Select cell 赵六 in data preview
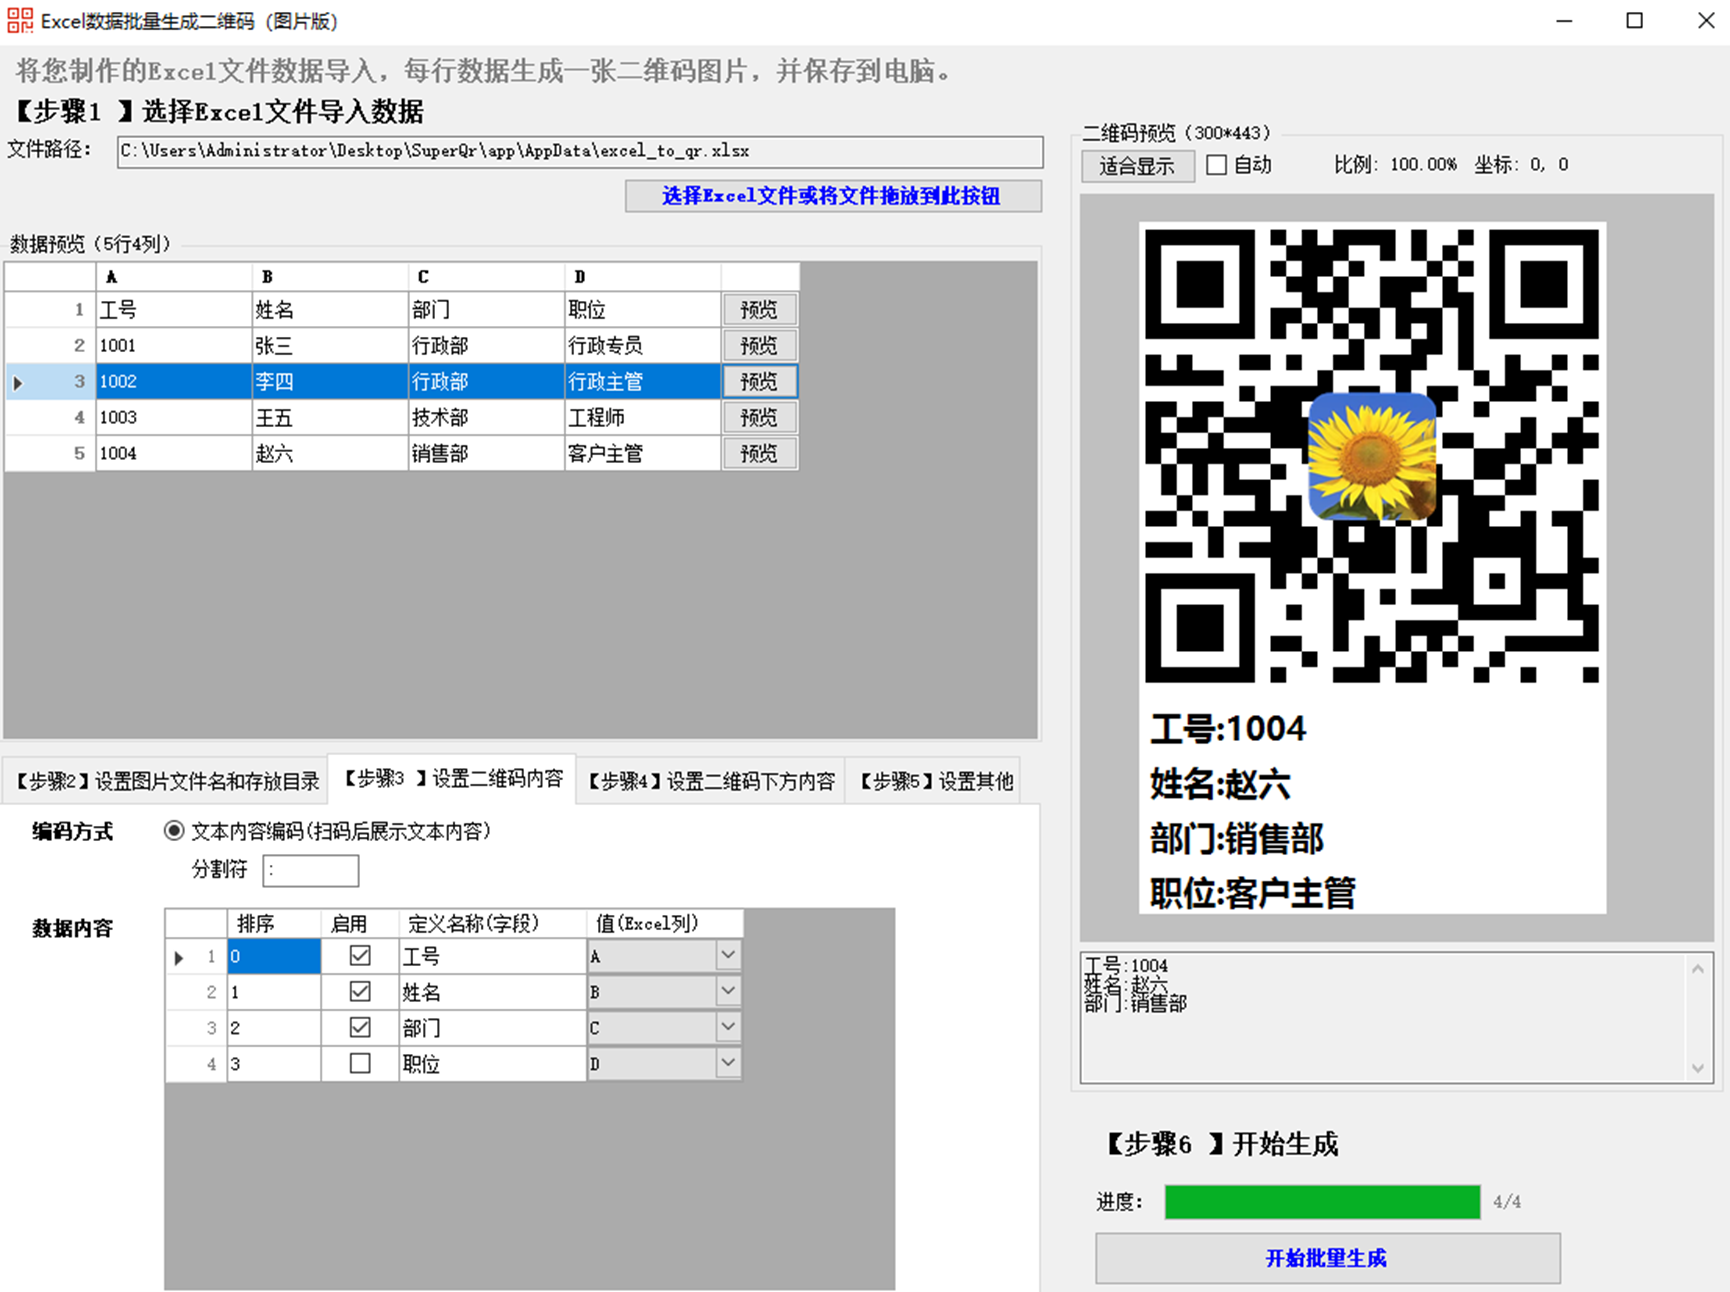This screenshot has height=1292, width=1730. tap(330, 454)
